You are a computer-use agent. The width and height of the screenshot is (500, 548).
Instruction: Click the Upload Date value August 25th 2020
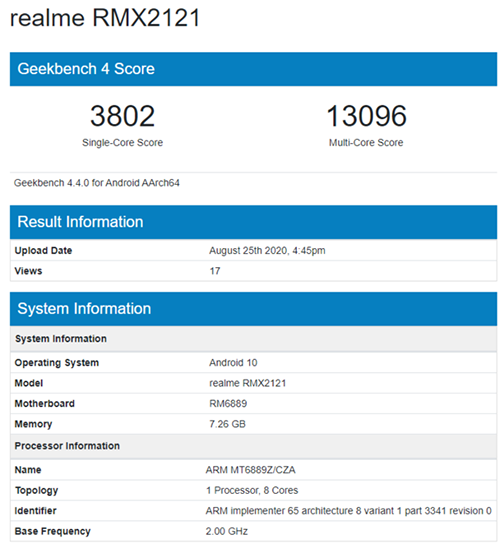click(267, 251)
